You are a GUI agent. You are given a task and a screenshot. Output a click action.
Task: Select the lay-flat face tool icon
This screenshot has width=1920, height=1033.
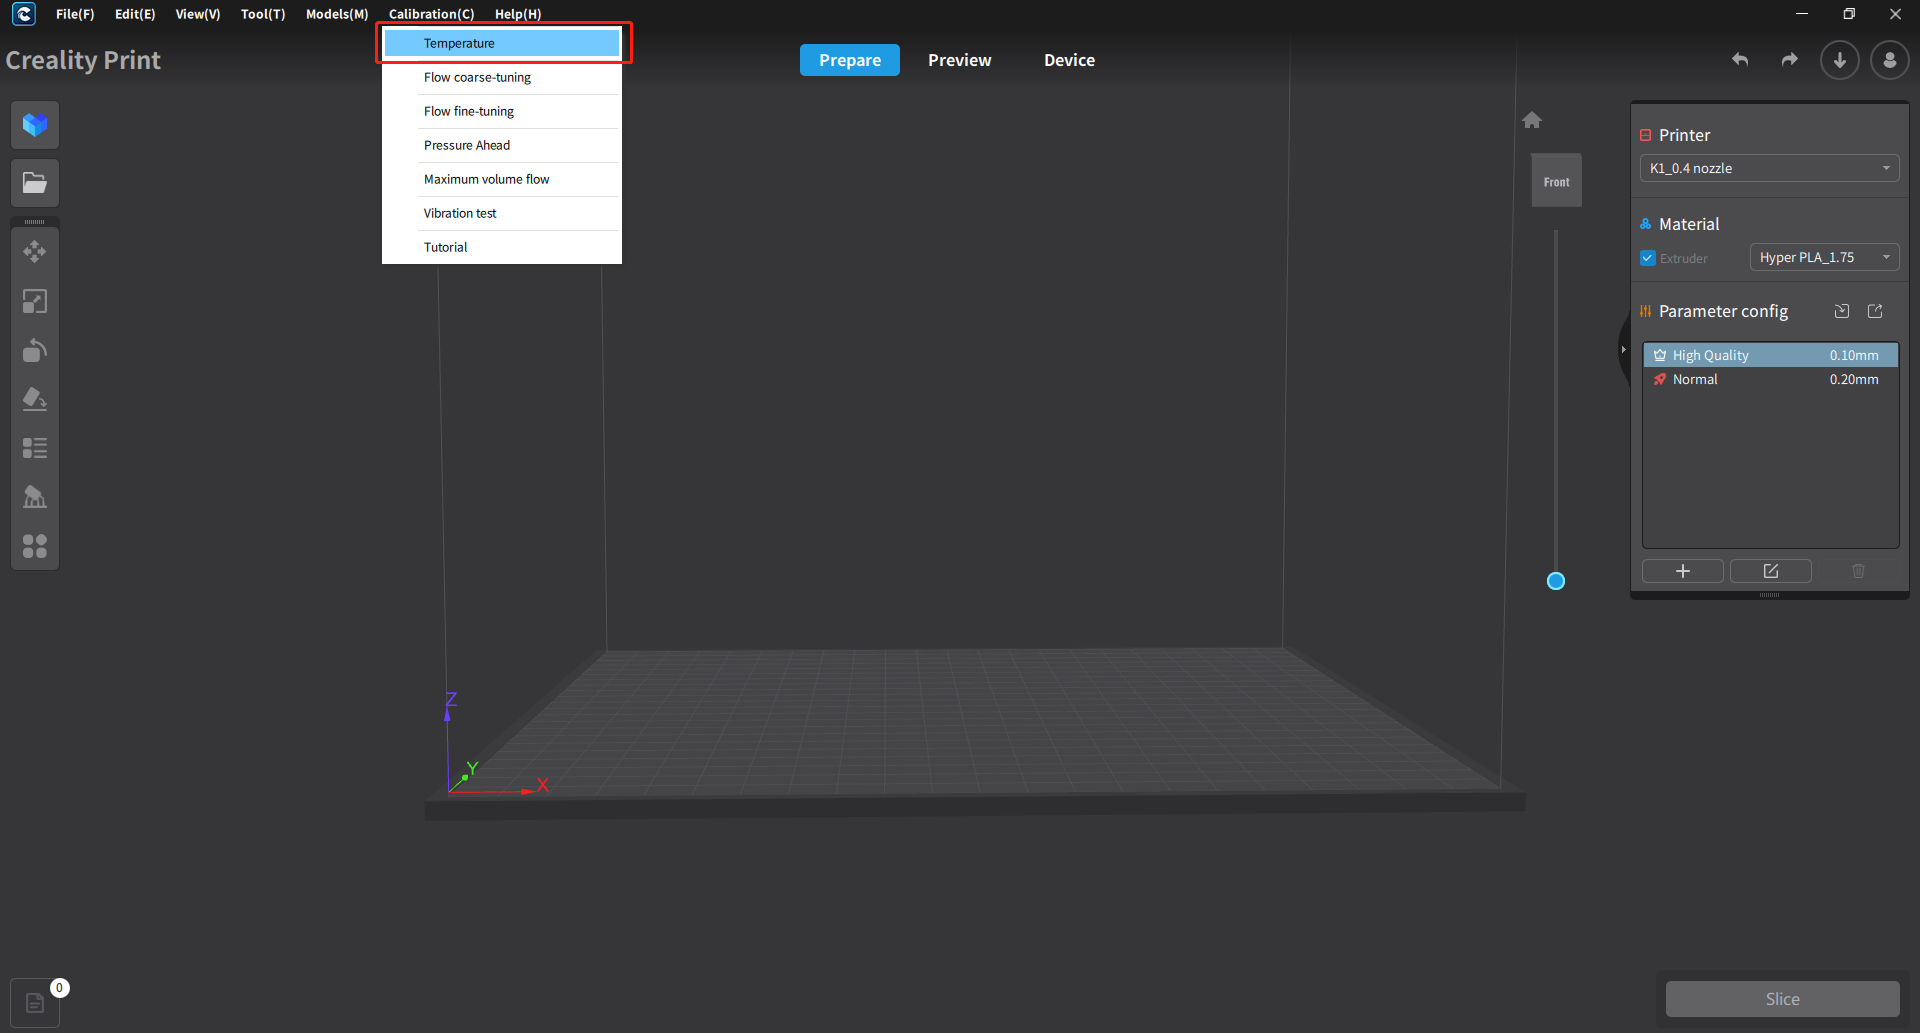point(35,399)
